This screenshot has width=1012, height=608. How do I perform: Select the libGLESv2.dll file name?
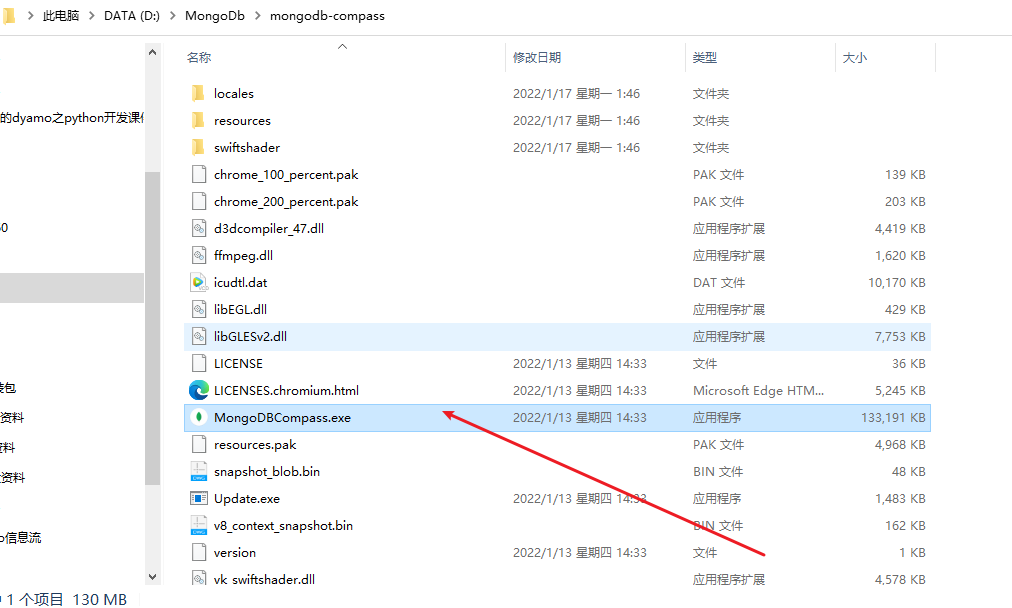tap(250, 336)
